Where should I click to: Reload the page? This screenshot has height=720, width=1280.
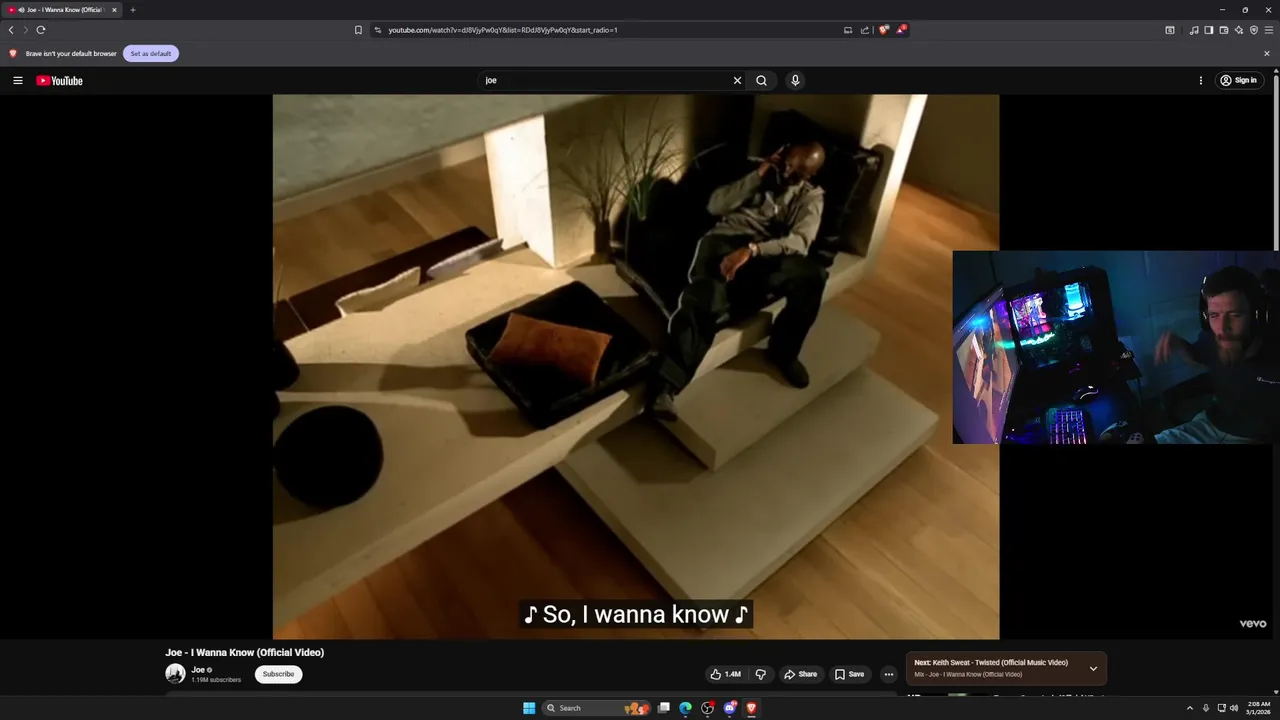[x=41, y=30]
